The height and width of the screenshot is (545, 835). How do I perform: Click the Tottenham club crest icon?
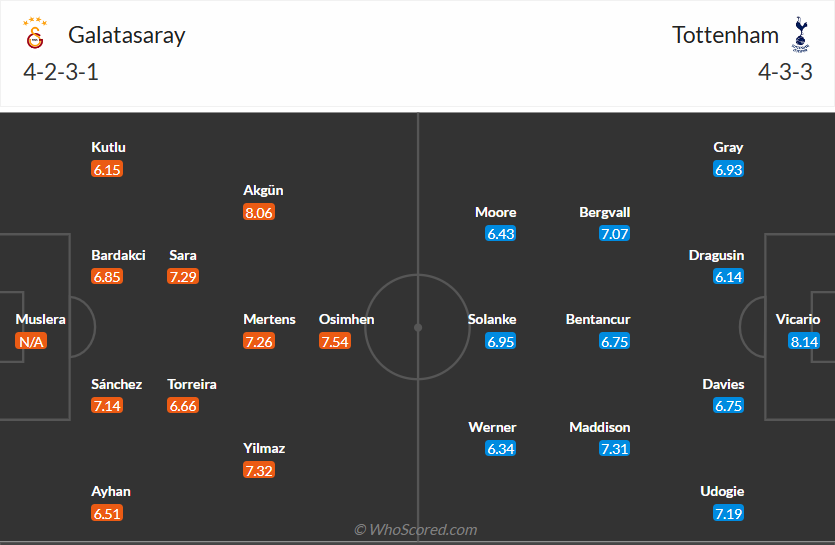tap(799, 34)
